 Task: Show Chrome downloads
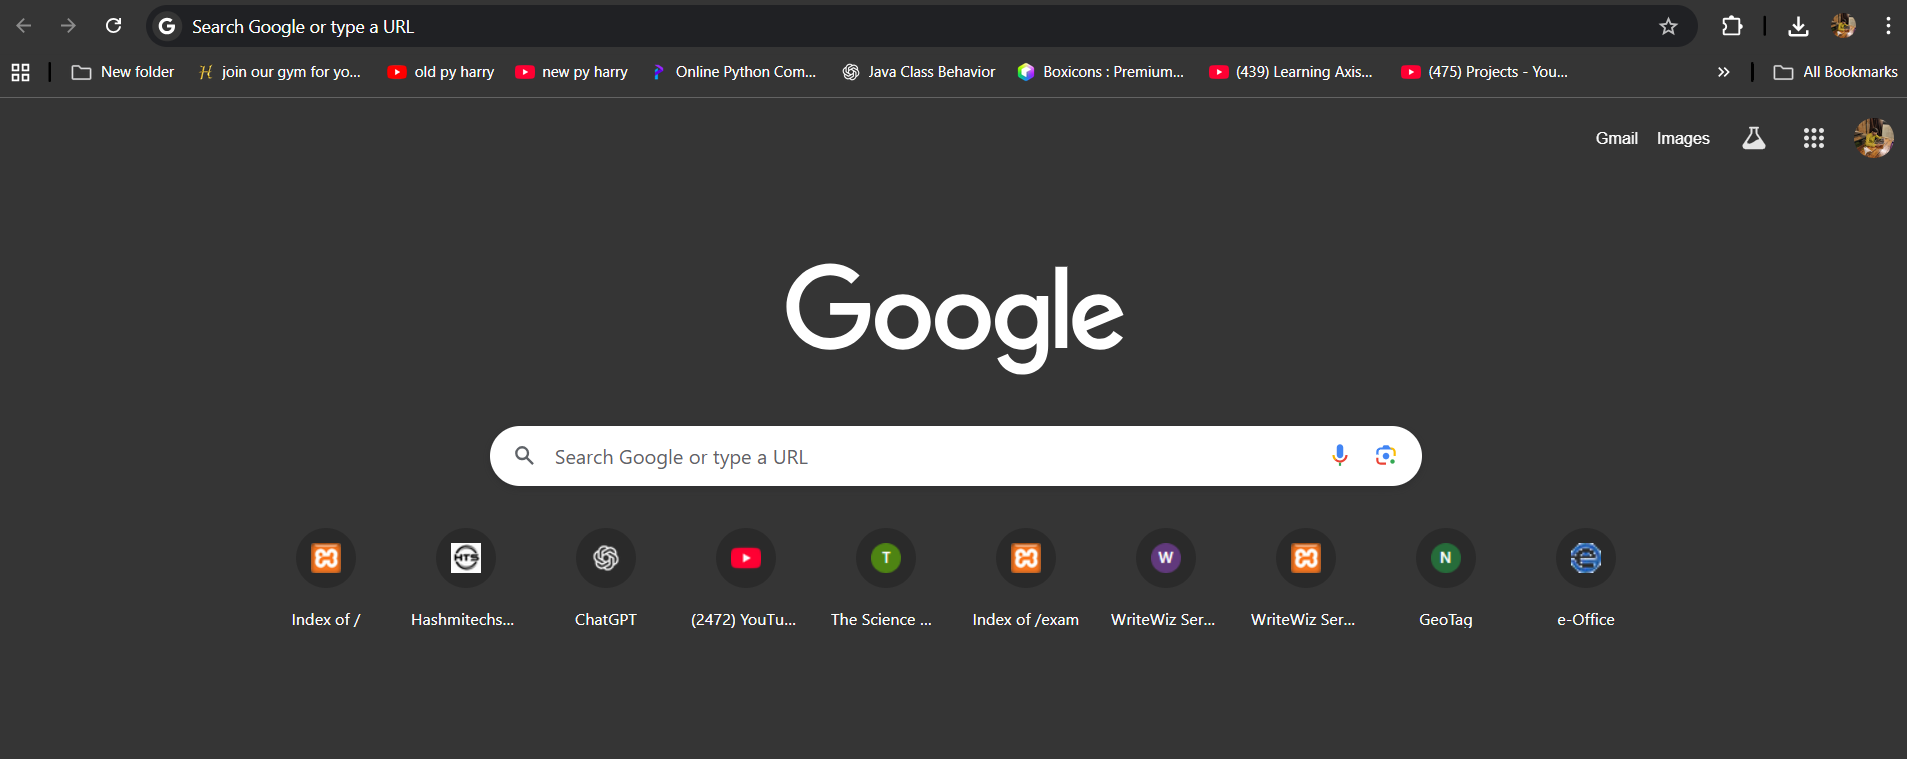click(1797, 27)
